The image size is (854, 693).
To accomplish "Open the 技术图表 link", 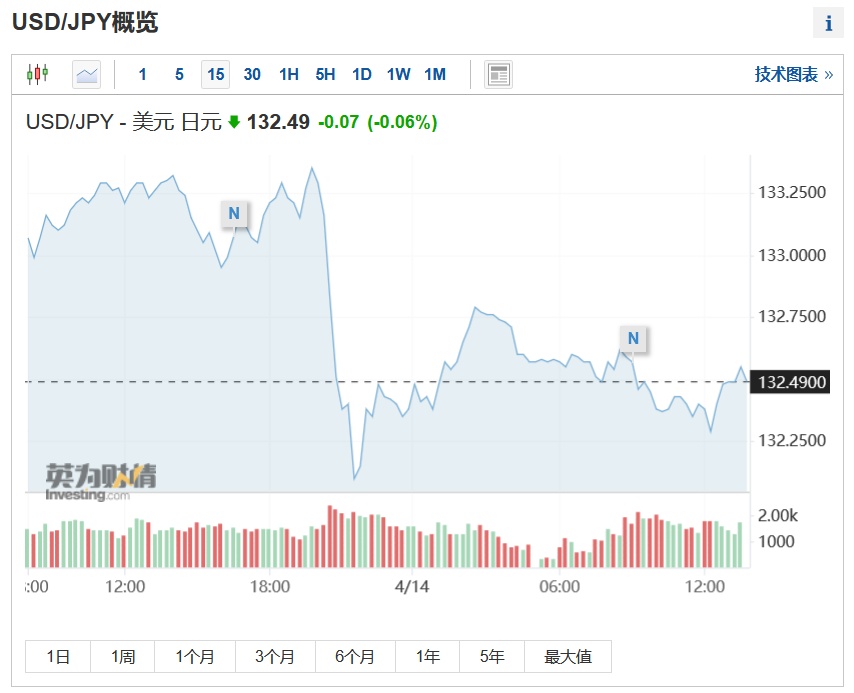I will pyautogui.click(x=793, y=74).
